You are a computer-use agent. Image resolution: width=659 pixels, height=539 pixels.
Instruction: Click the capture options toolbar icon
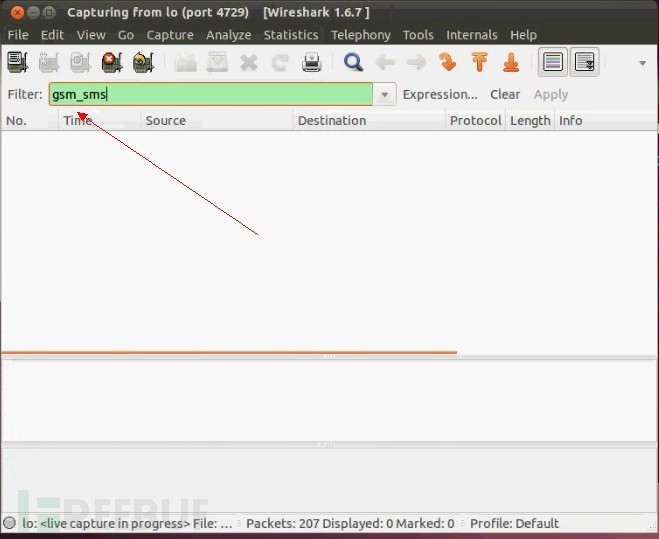[49, 62]
